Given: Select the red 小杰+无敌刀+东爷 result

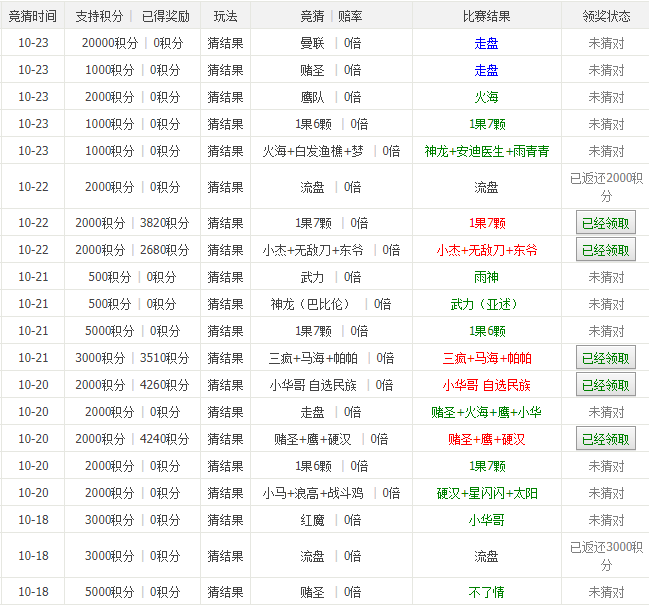Looking at the screenshot, I should coord(486,250).
